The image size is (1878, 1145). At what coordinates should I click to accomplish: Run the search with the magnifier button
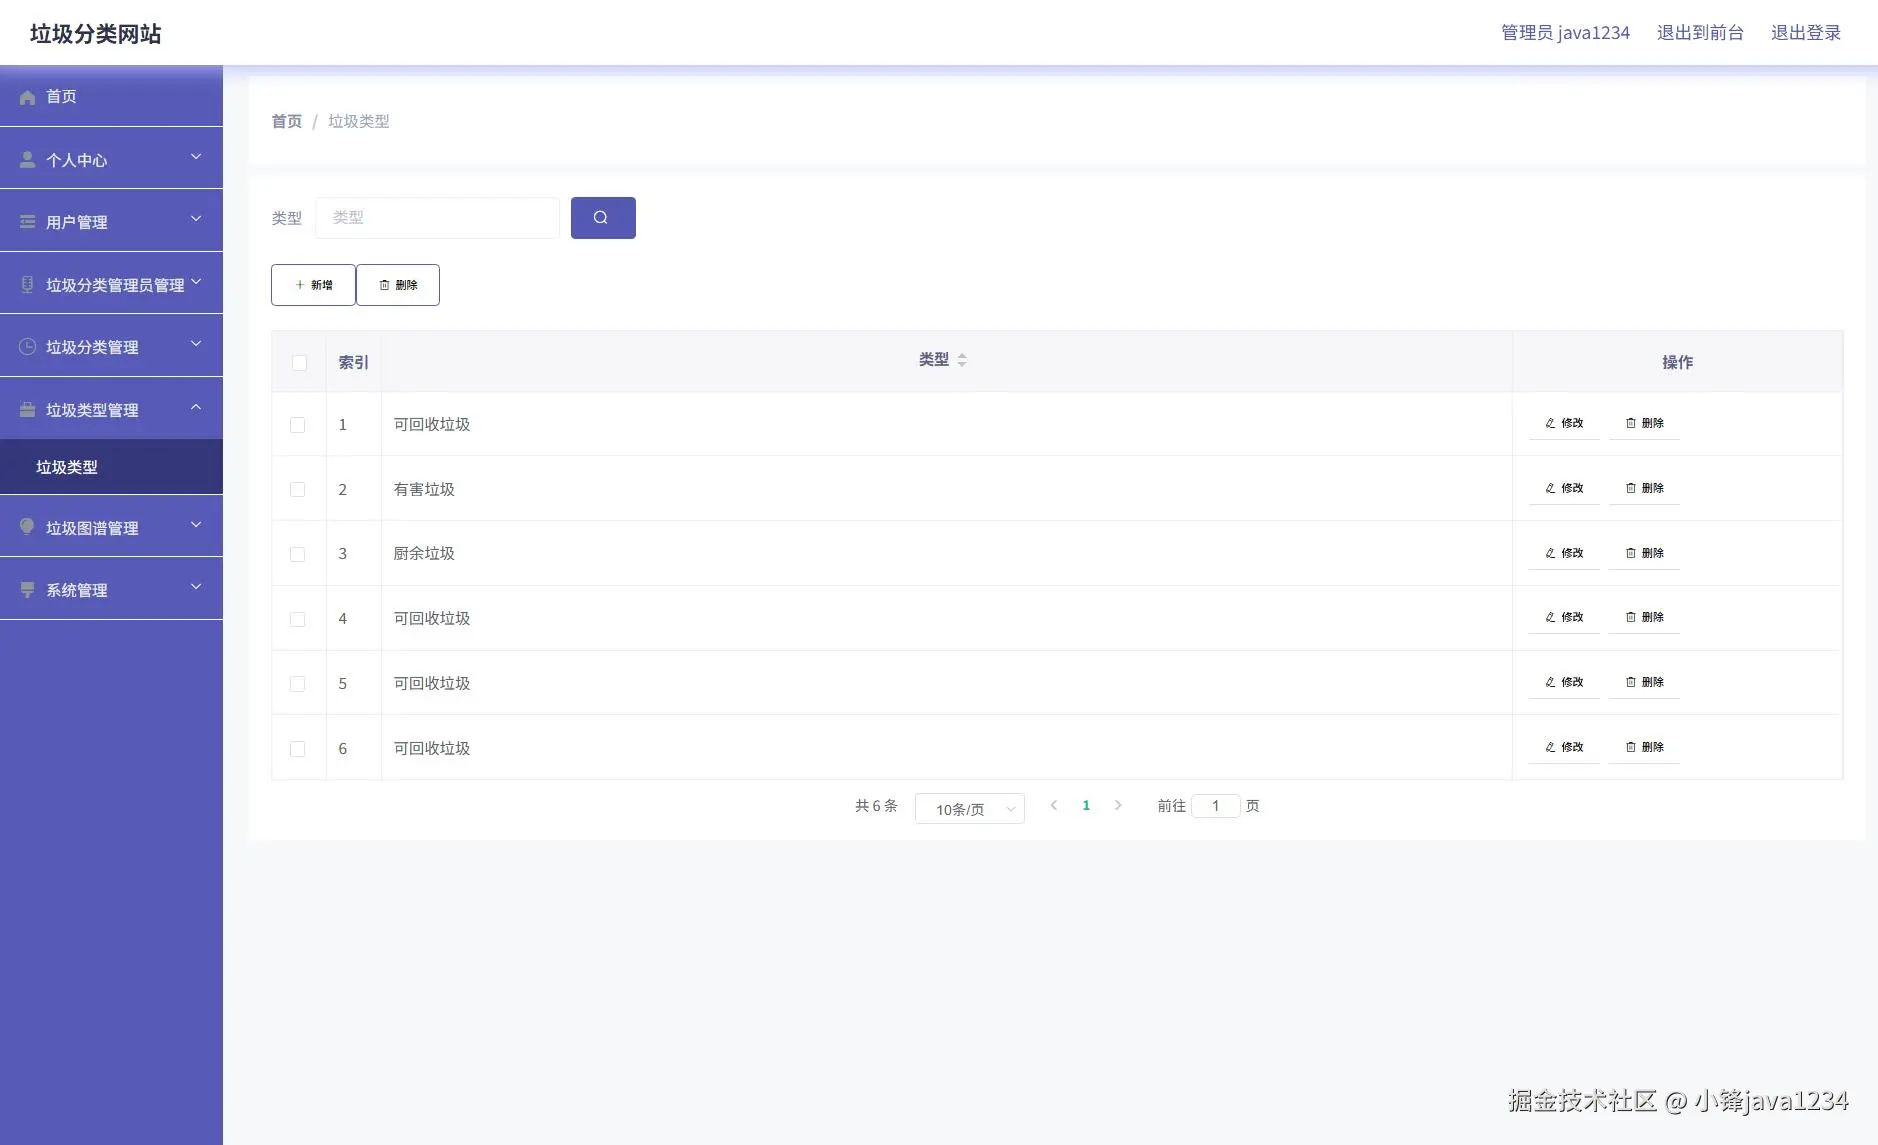(603, 218)
